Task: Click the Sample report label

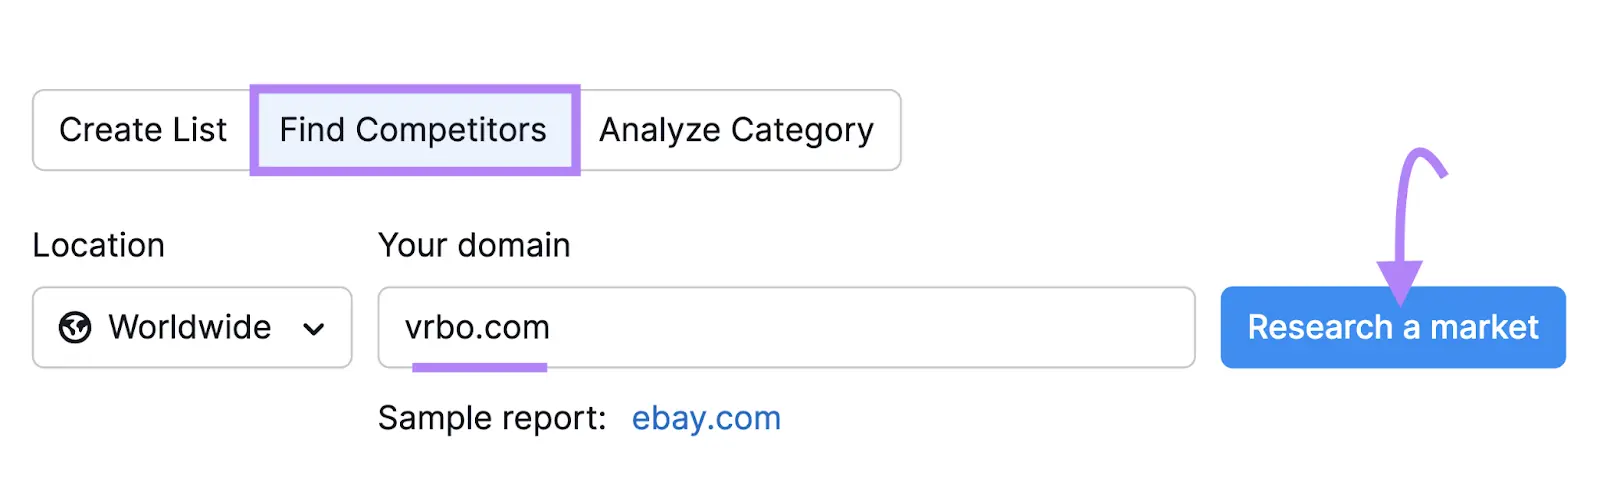Action: [492, 418]
